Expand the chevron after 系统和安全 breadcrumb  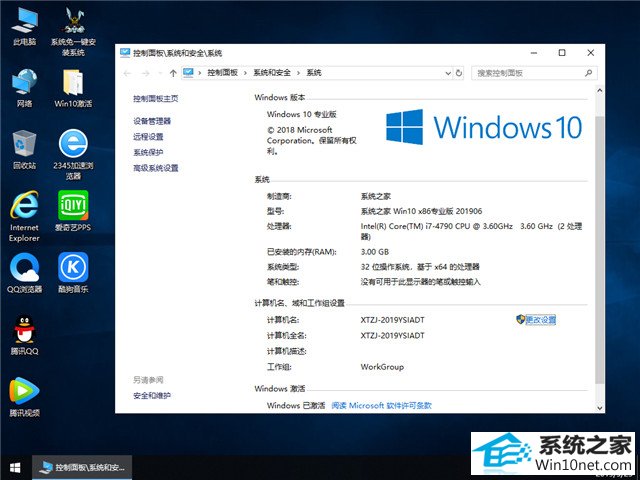tap(298, 73)
